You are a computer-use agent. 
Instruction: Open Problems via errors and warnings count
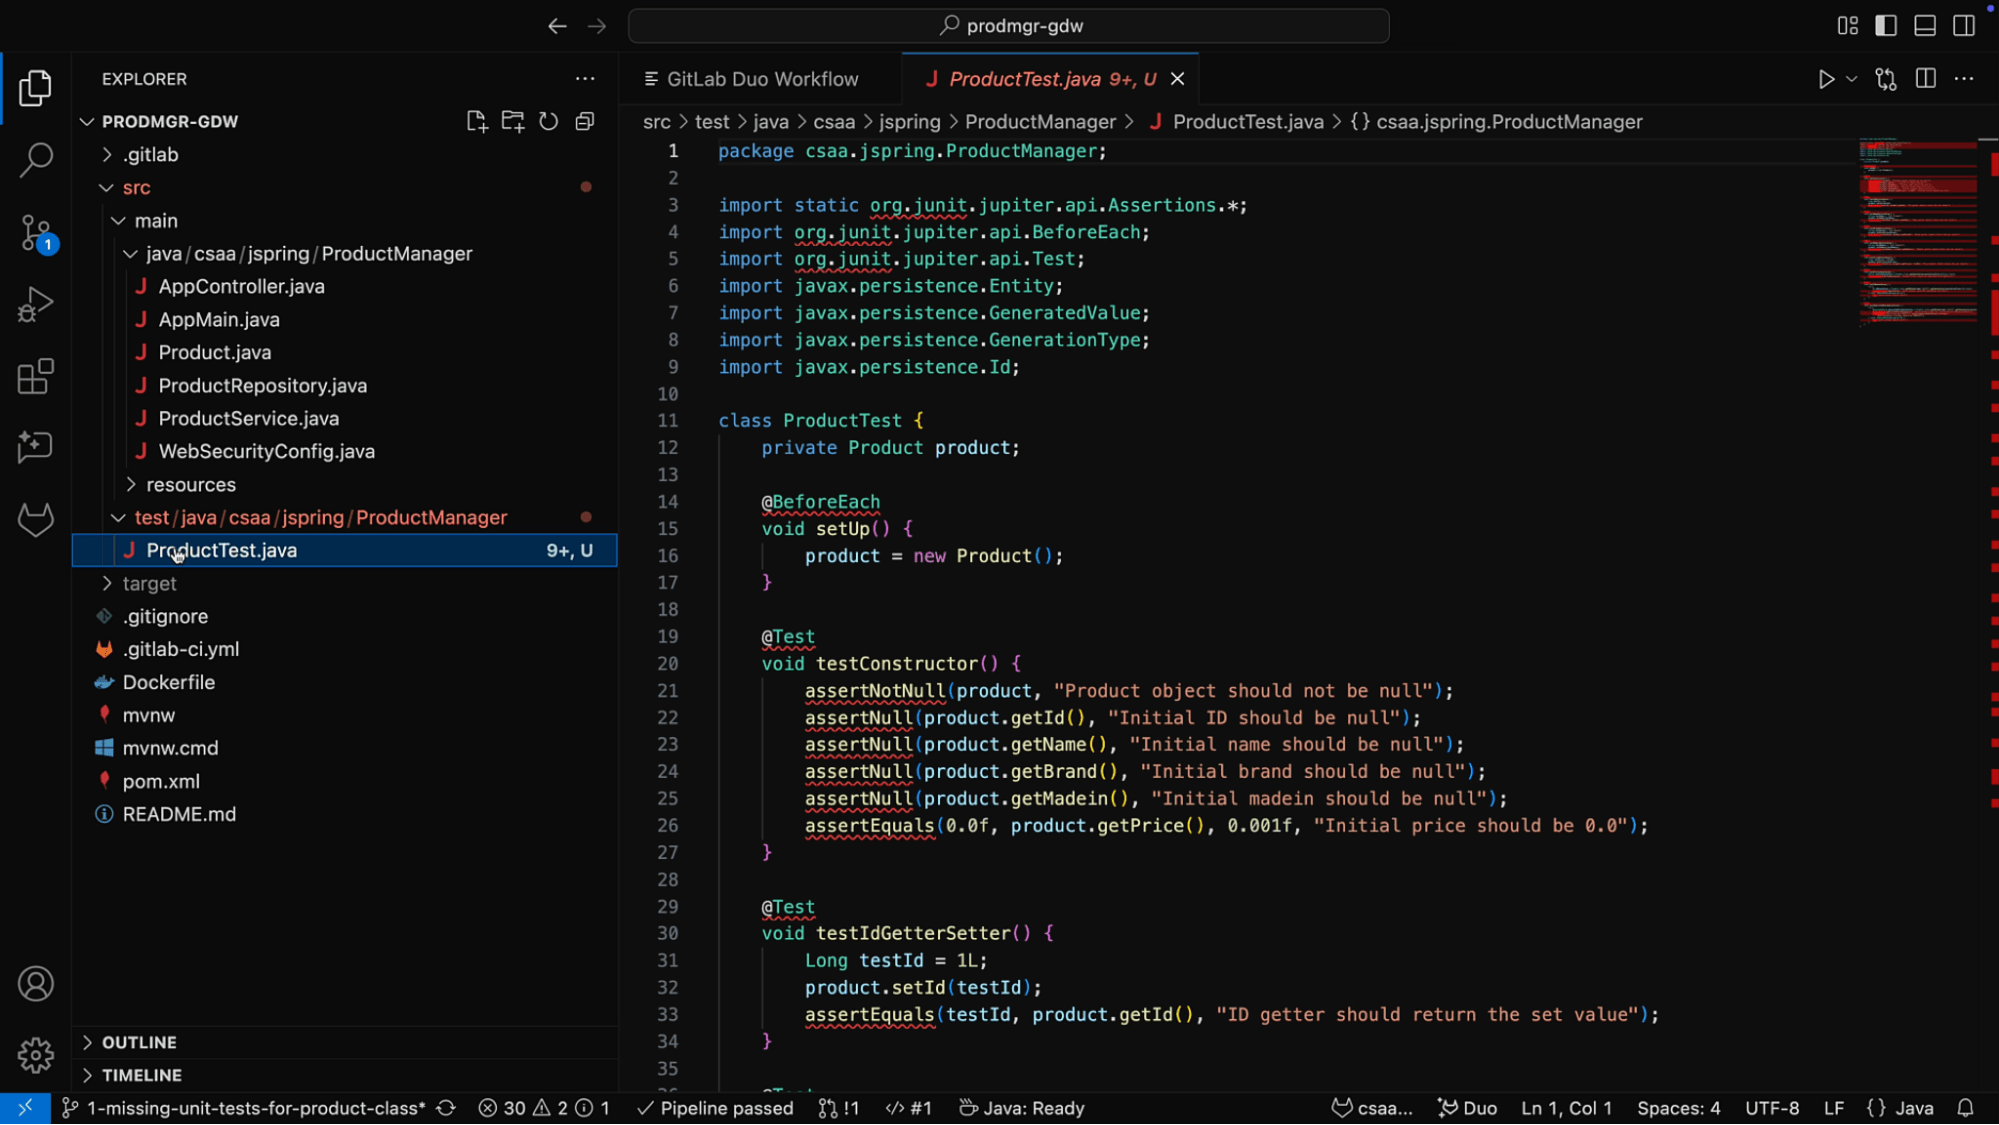point(543,1108)
